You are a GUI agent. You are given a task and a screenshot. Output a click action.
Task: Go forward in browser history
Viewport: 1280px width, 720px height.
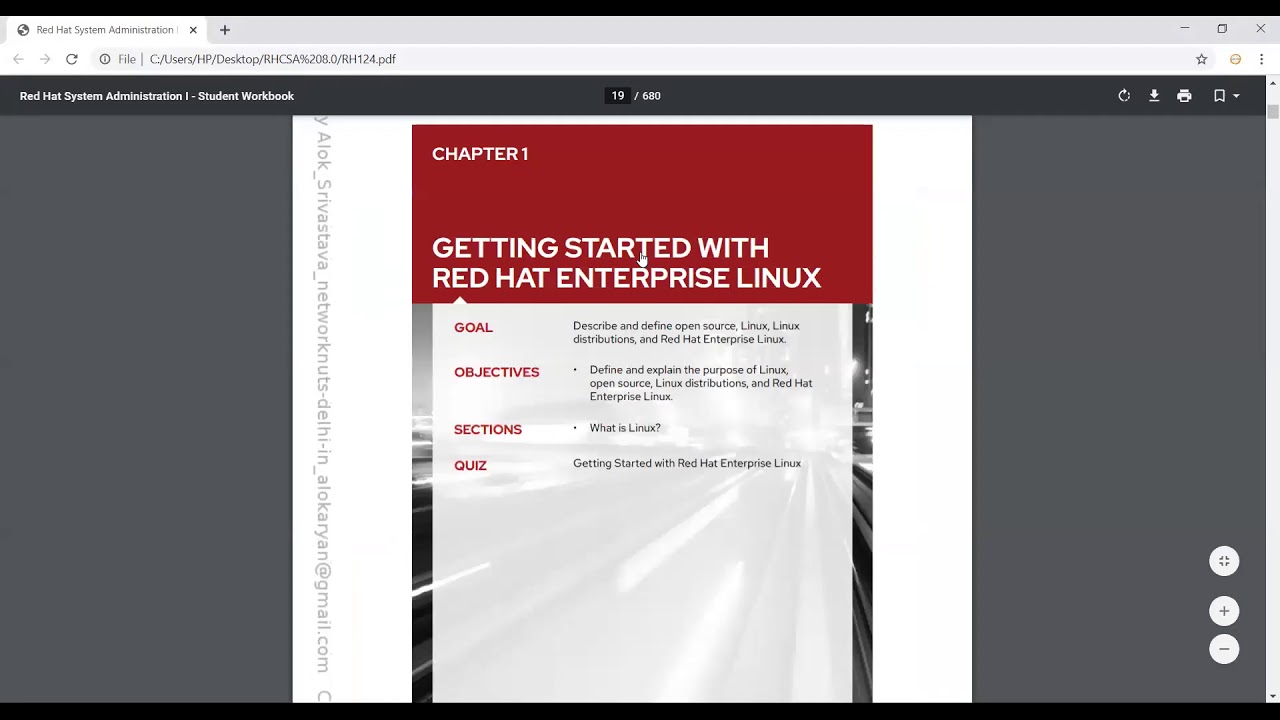pos(45,59)
